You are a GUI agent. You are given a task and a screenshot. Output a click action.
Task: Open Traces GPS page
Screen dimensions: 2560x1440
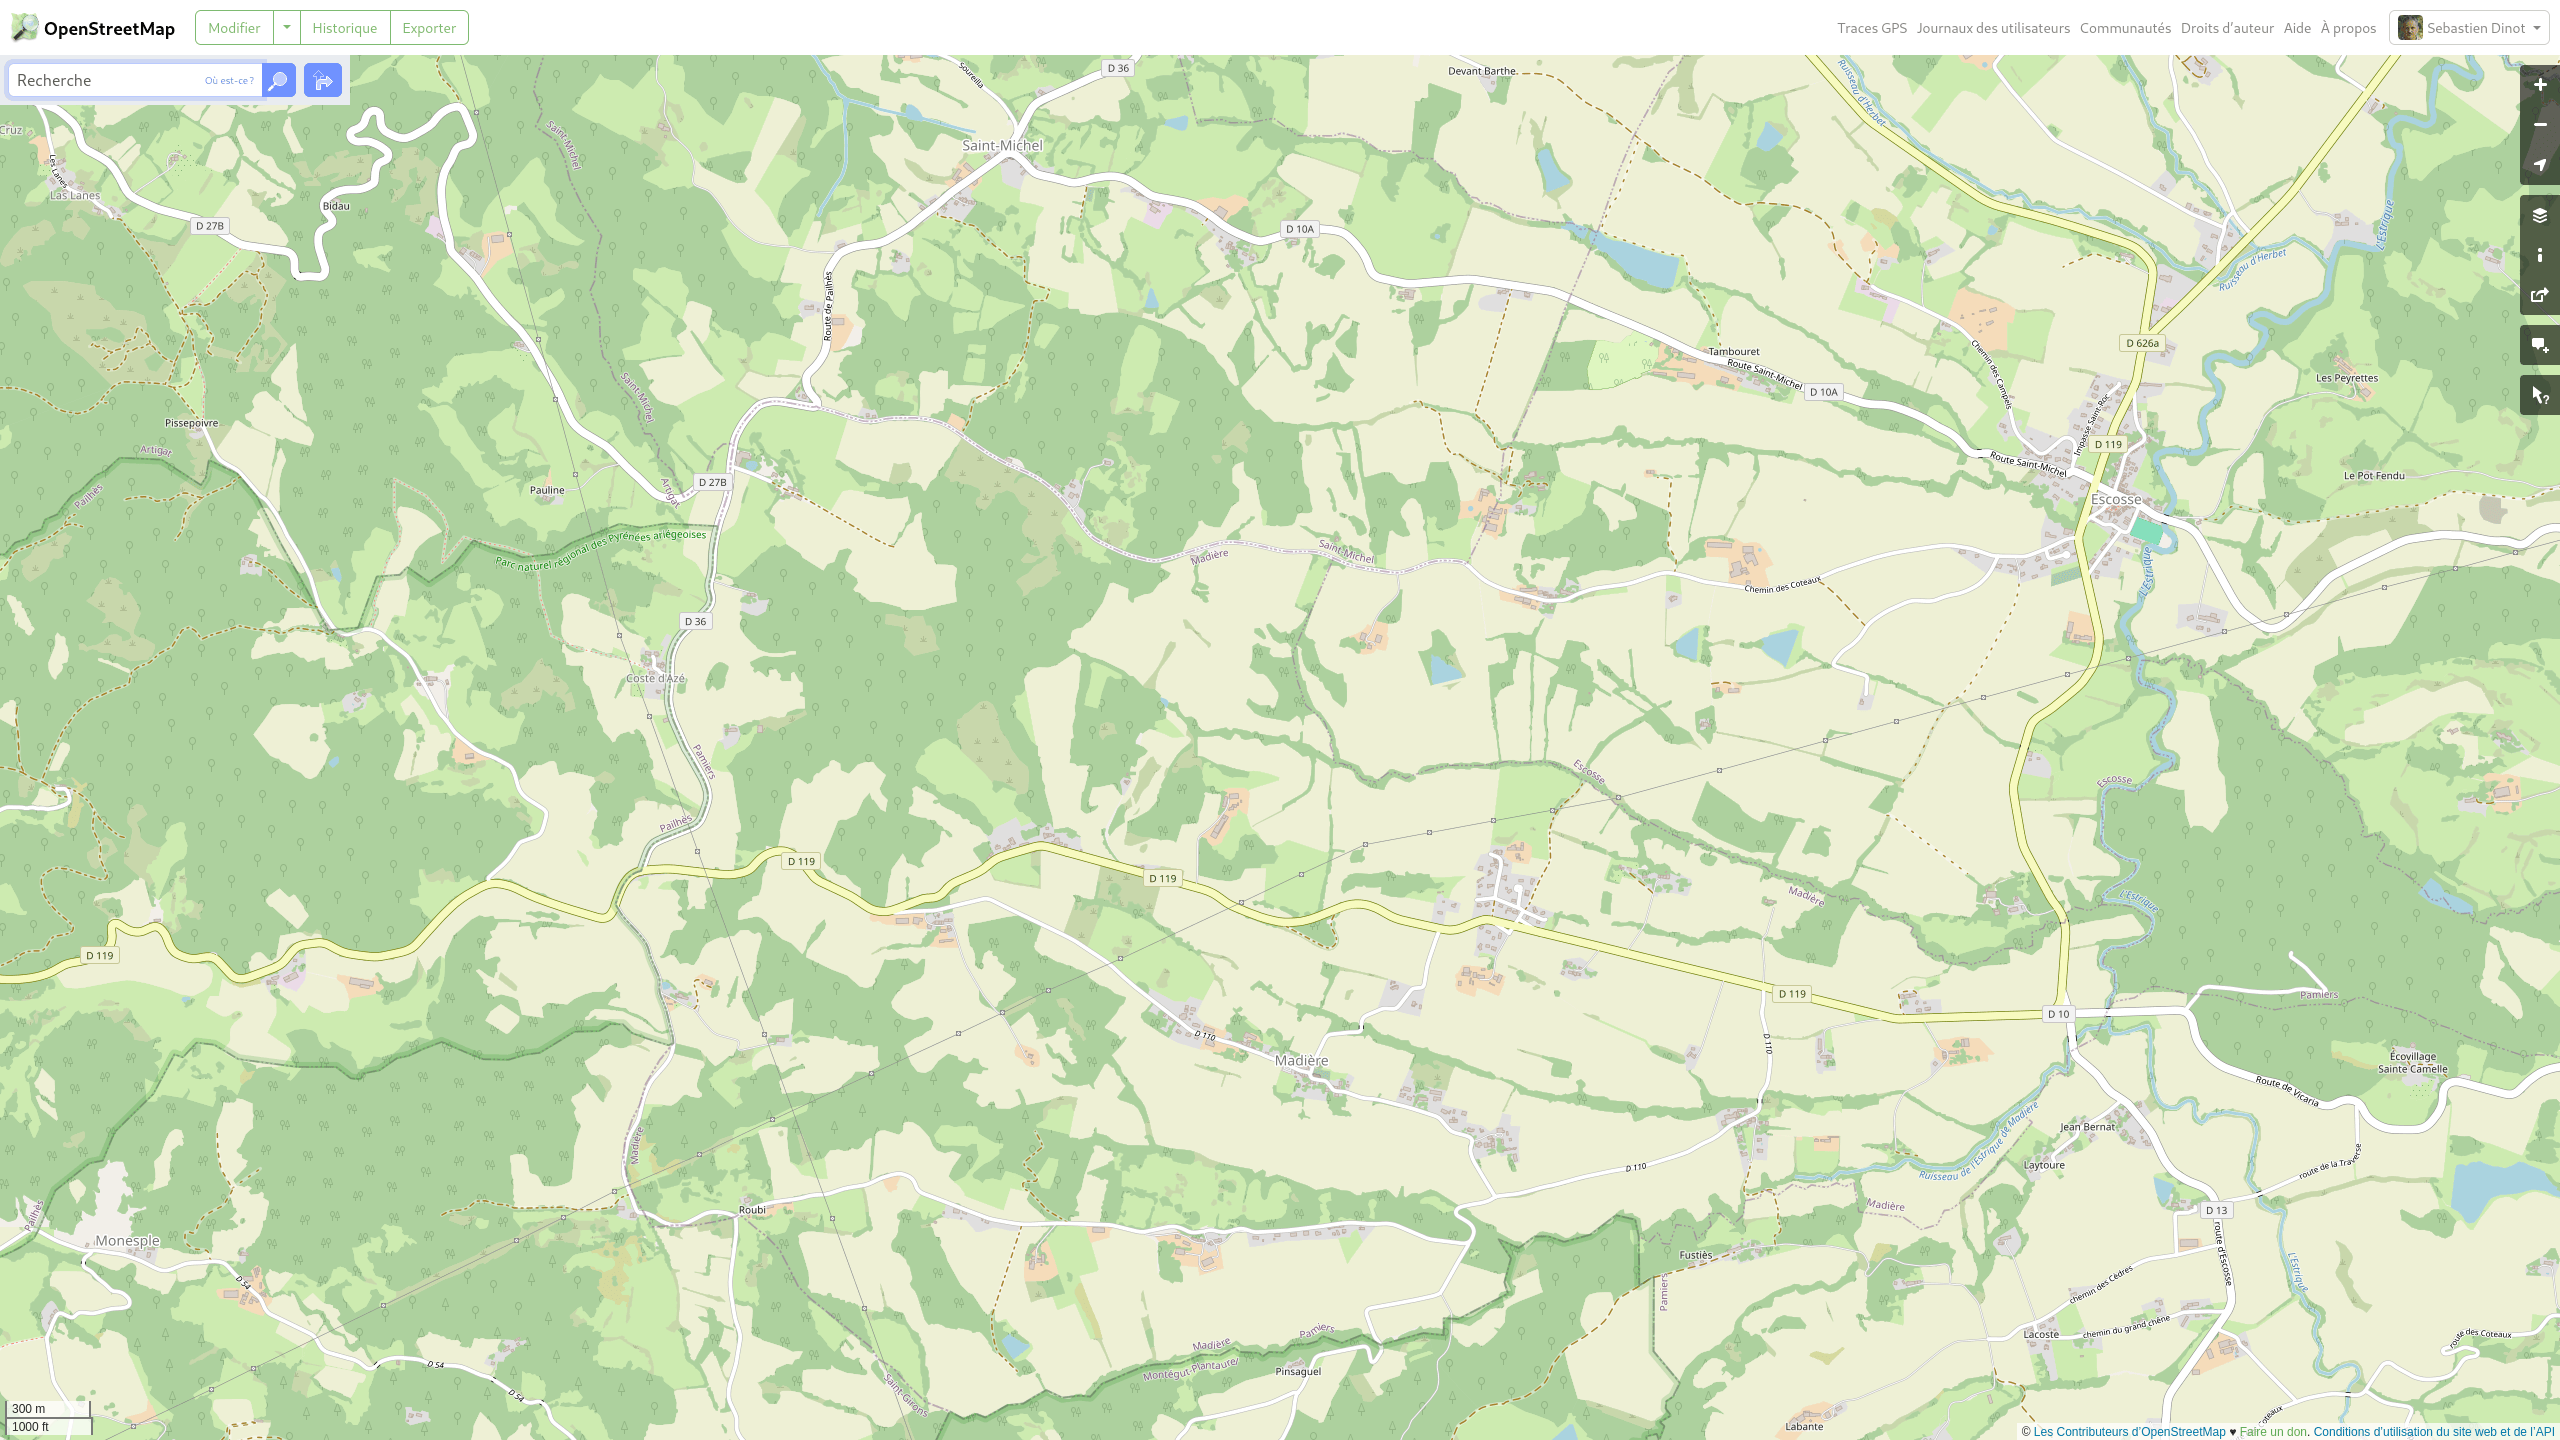(x=1872, y=28)
